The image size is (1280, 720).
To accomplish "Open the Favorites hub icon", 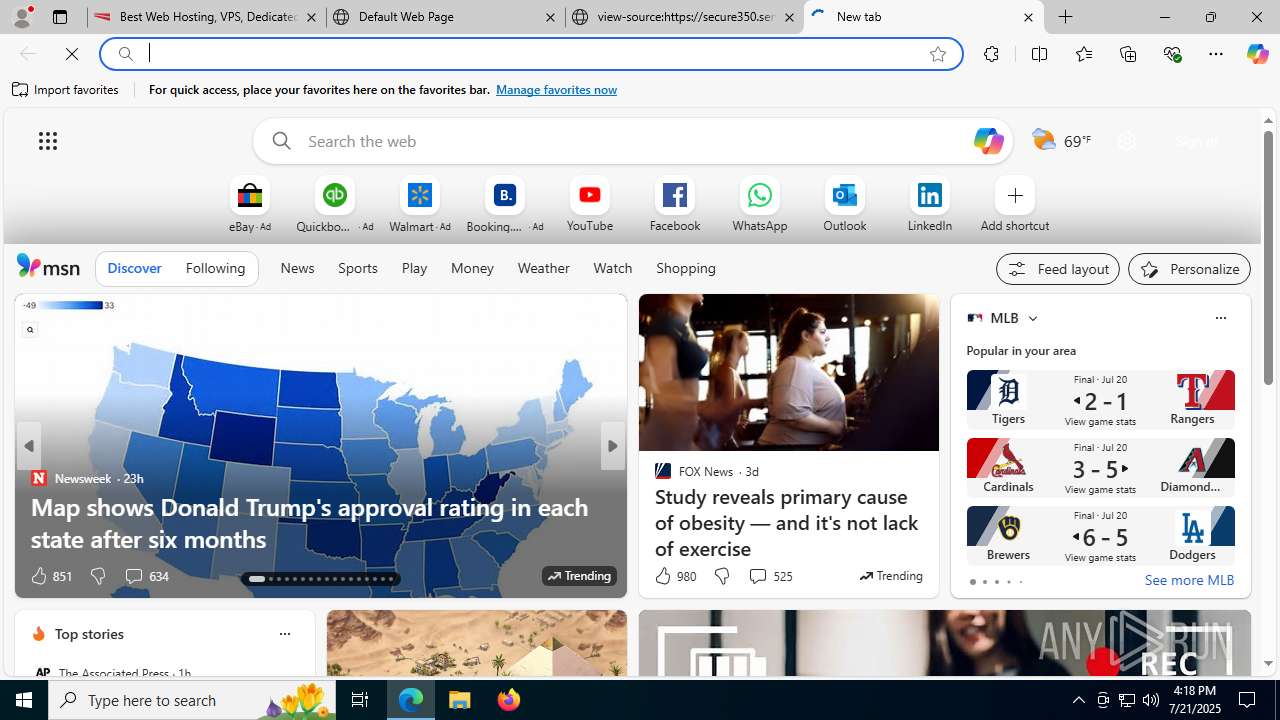I will pos(1083,54).
